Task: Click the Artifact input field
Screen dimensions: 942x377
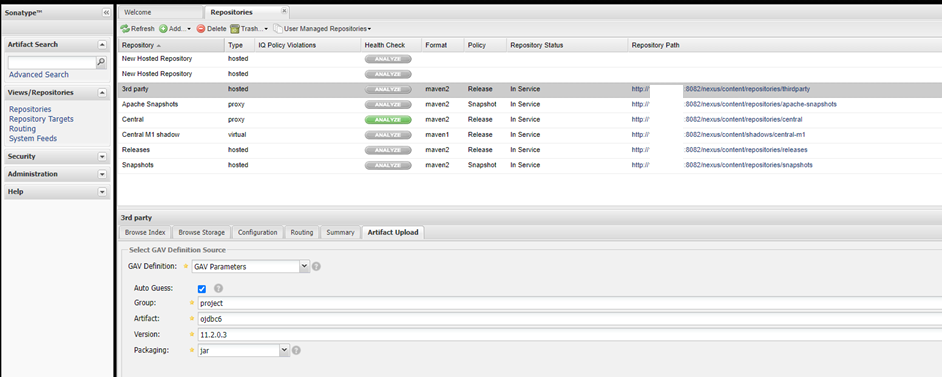Action: point(570,319)
